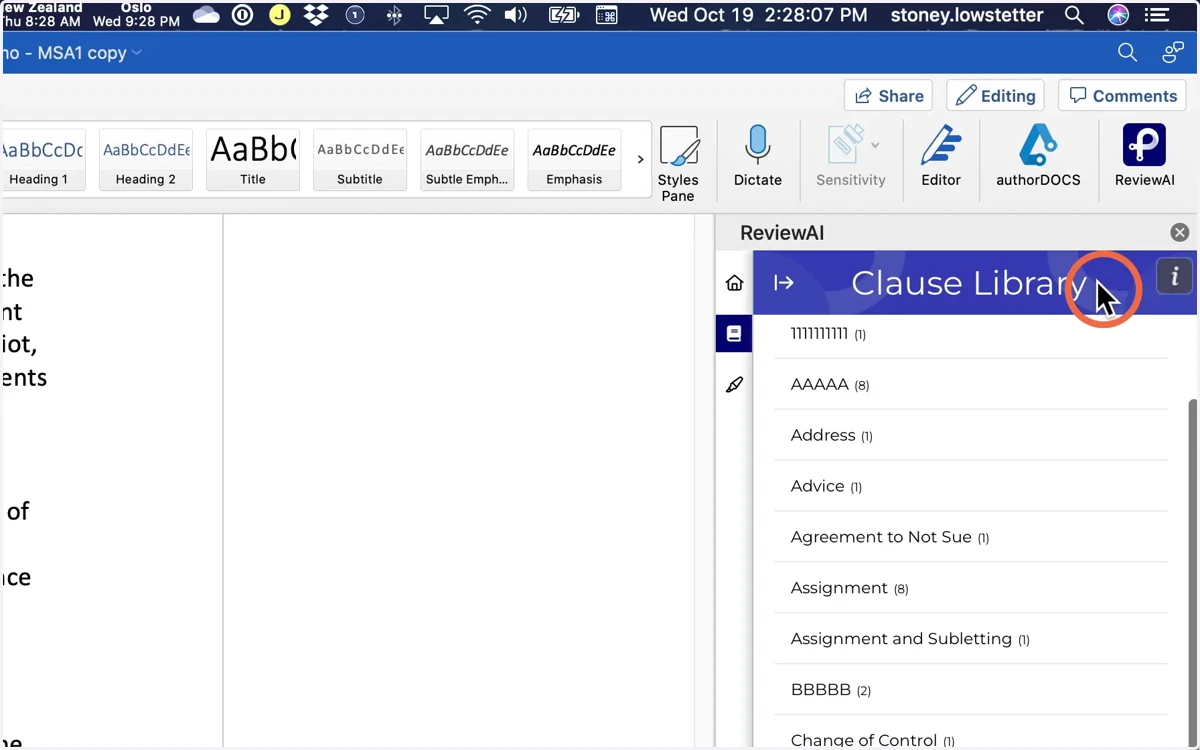The height and width of the screenshot is (750, 1200).
Task: Collapse panel with arrow icon
Action: click(x=784, y=283)
